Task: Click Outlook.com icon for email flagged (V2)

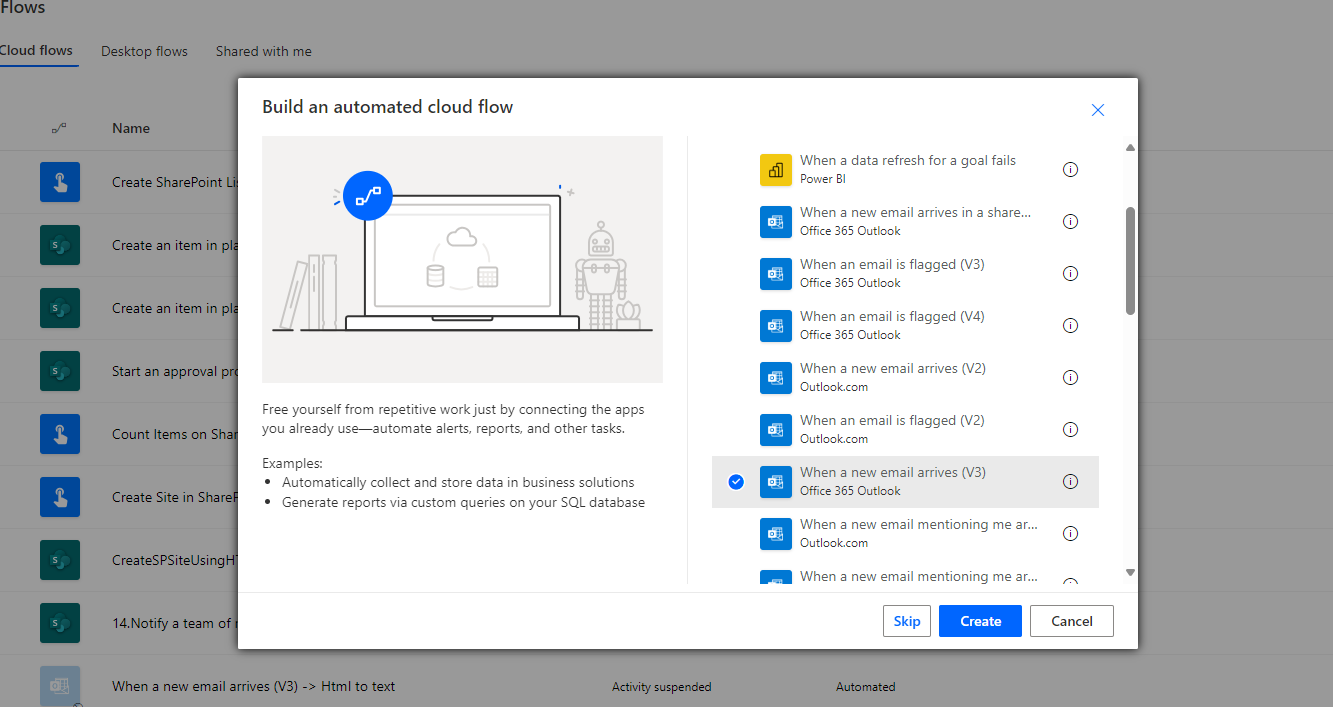Action: (776, 430)
